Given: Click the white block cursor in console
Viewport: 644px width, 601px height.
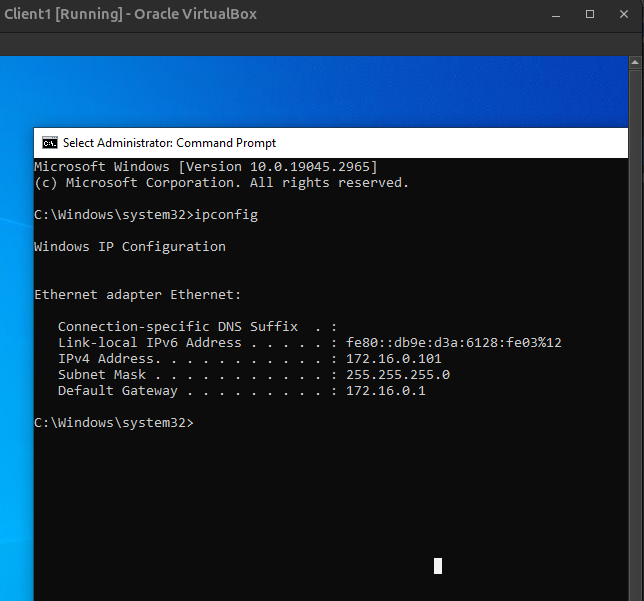Looking at the screenshot, I should point(438,566).
